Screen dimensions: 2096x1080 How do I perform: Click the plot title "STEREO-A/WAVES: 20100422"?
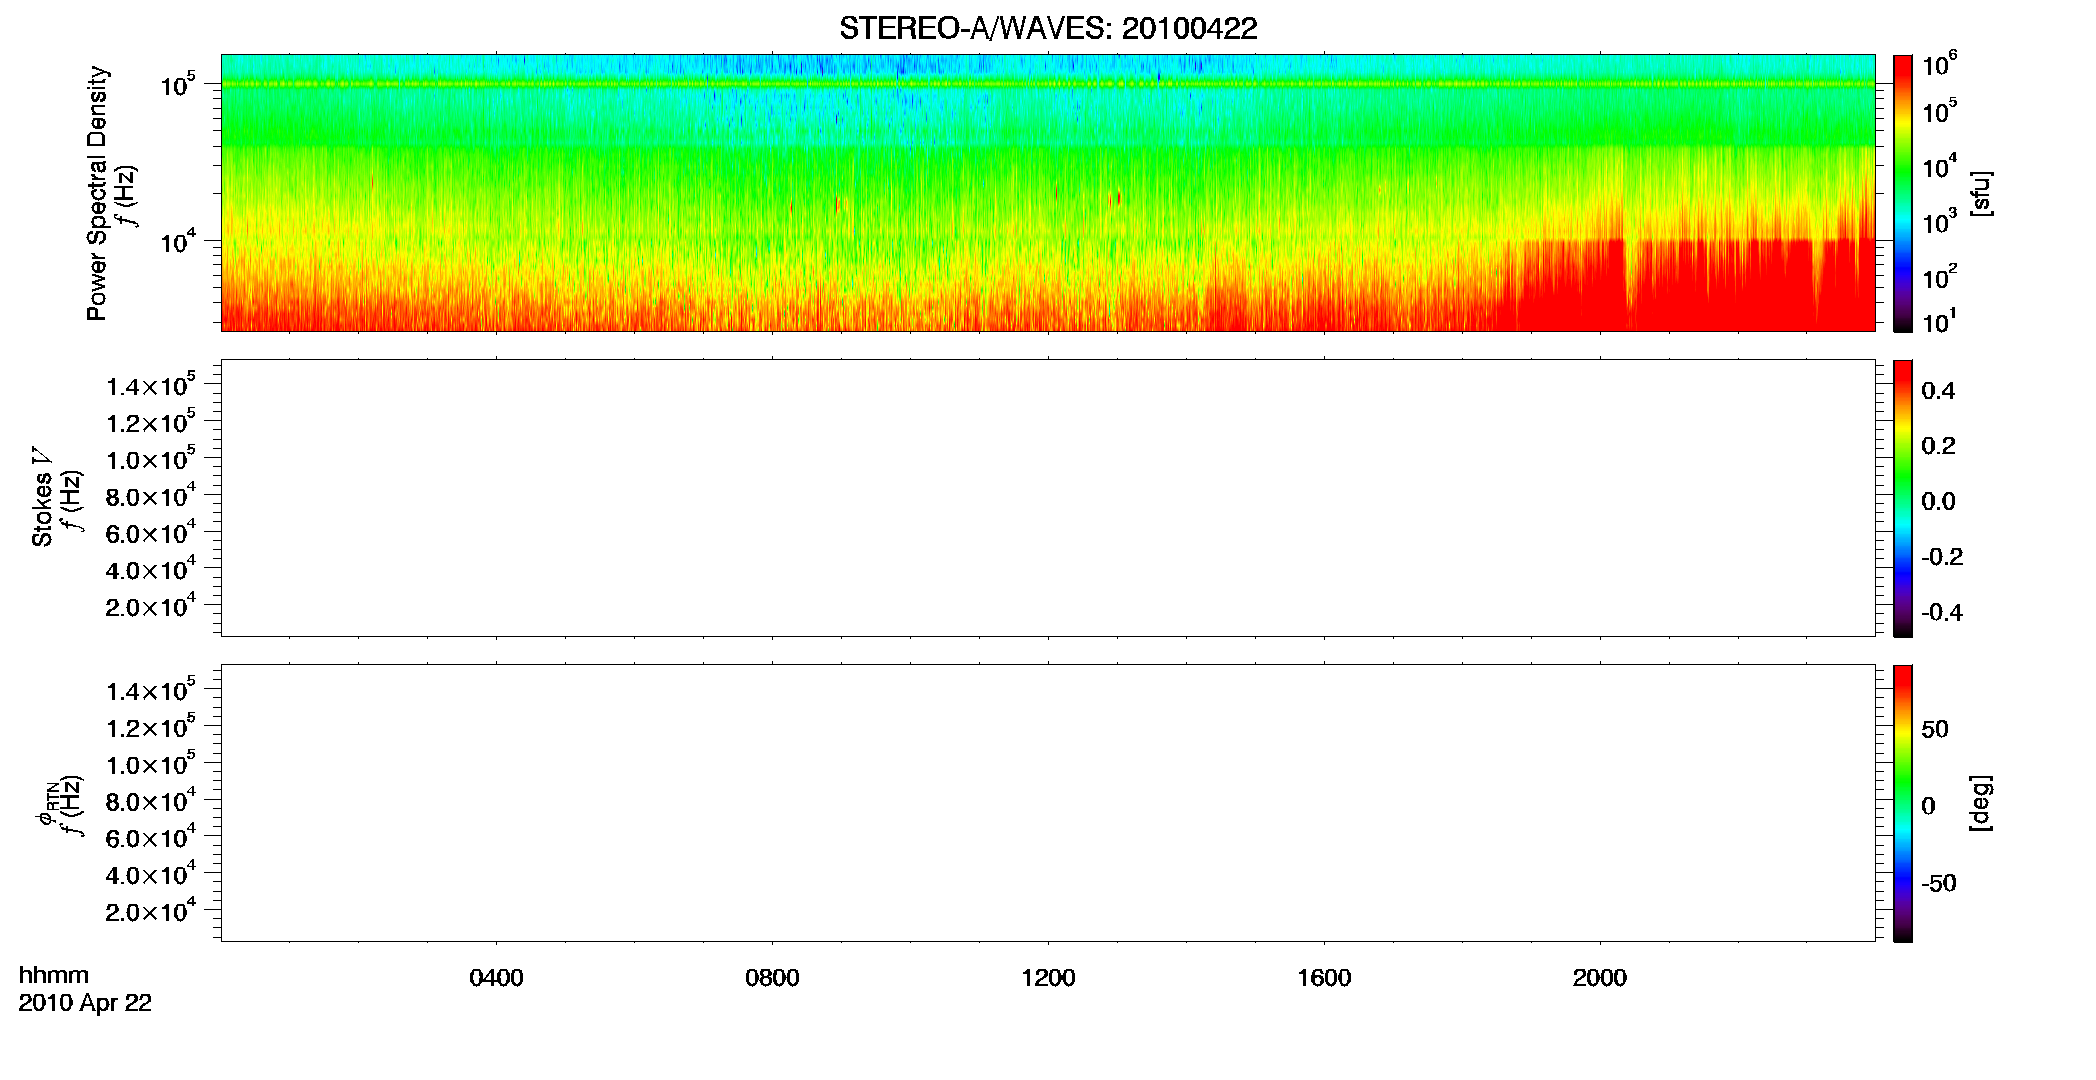tap(1048, 29)
